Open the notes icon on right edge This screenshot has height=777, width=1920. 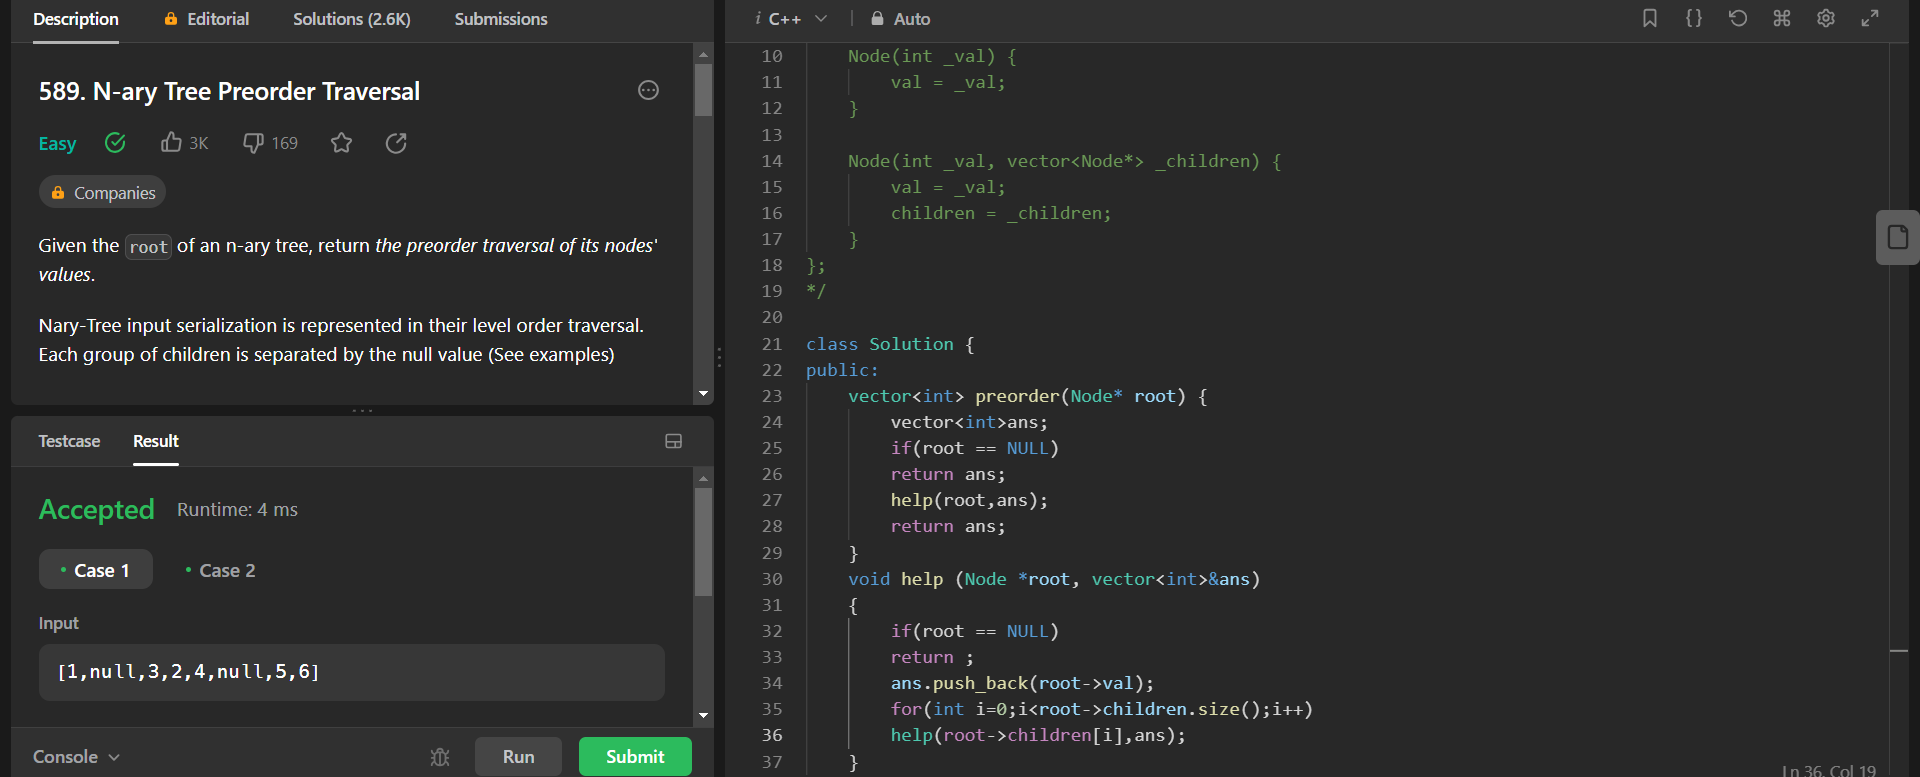coord(1898,237)
